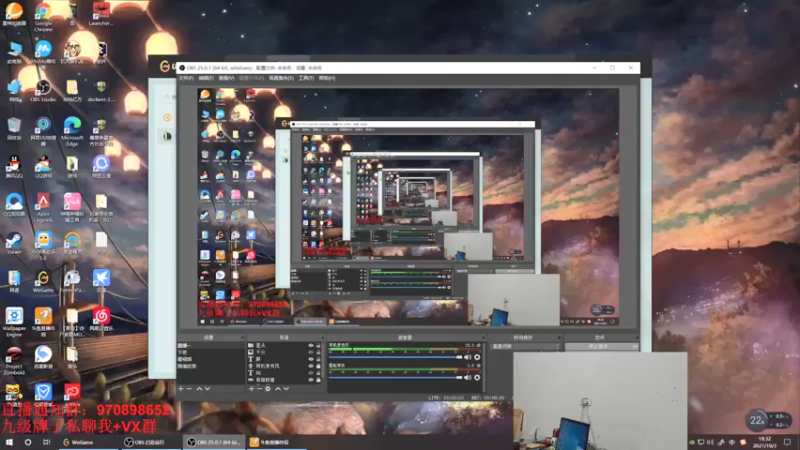Open source properties gear in Sources panel
Image resolution: width=800 pixels, height=450 pixels.
[268, 389]
